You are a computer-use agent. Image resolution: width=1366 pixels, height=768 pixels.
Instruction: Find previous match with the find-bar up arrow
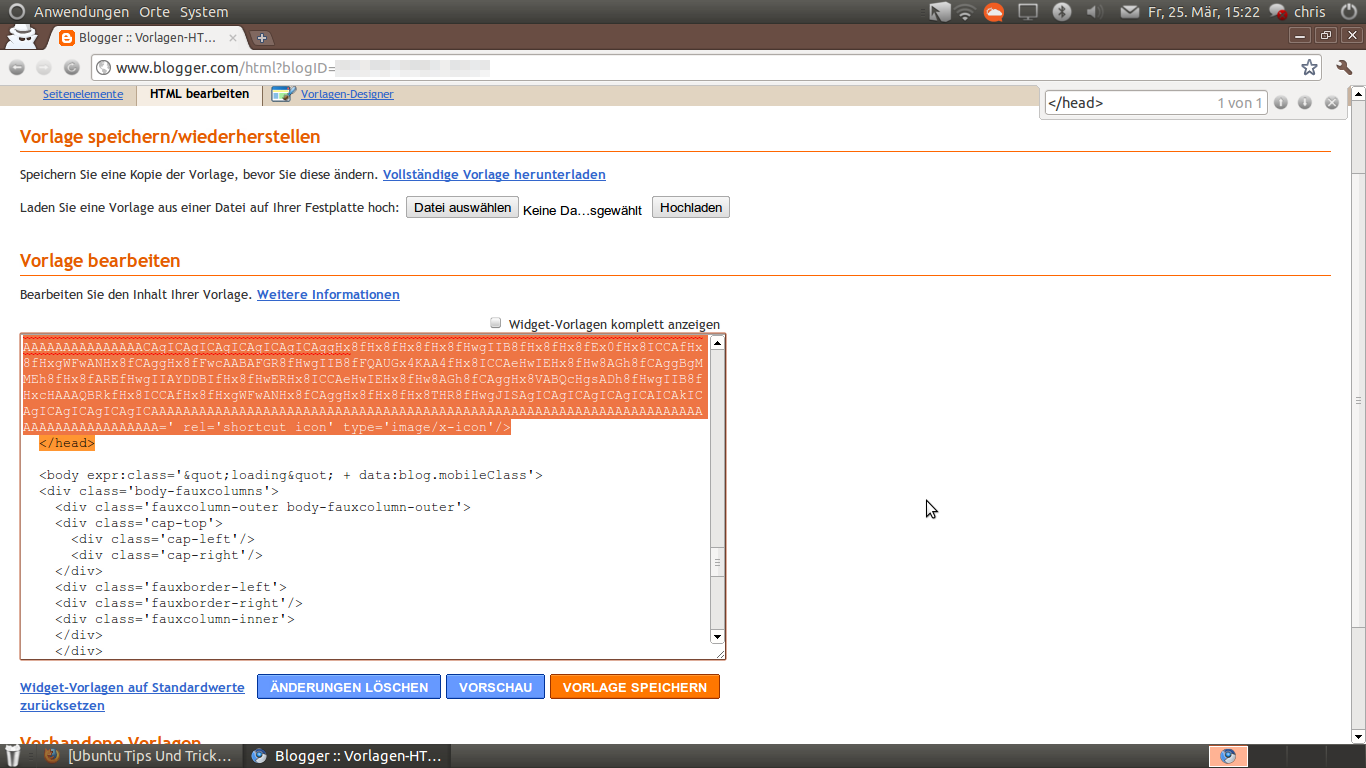1281,102
